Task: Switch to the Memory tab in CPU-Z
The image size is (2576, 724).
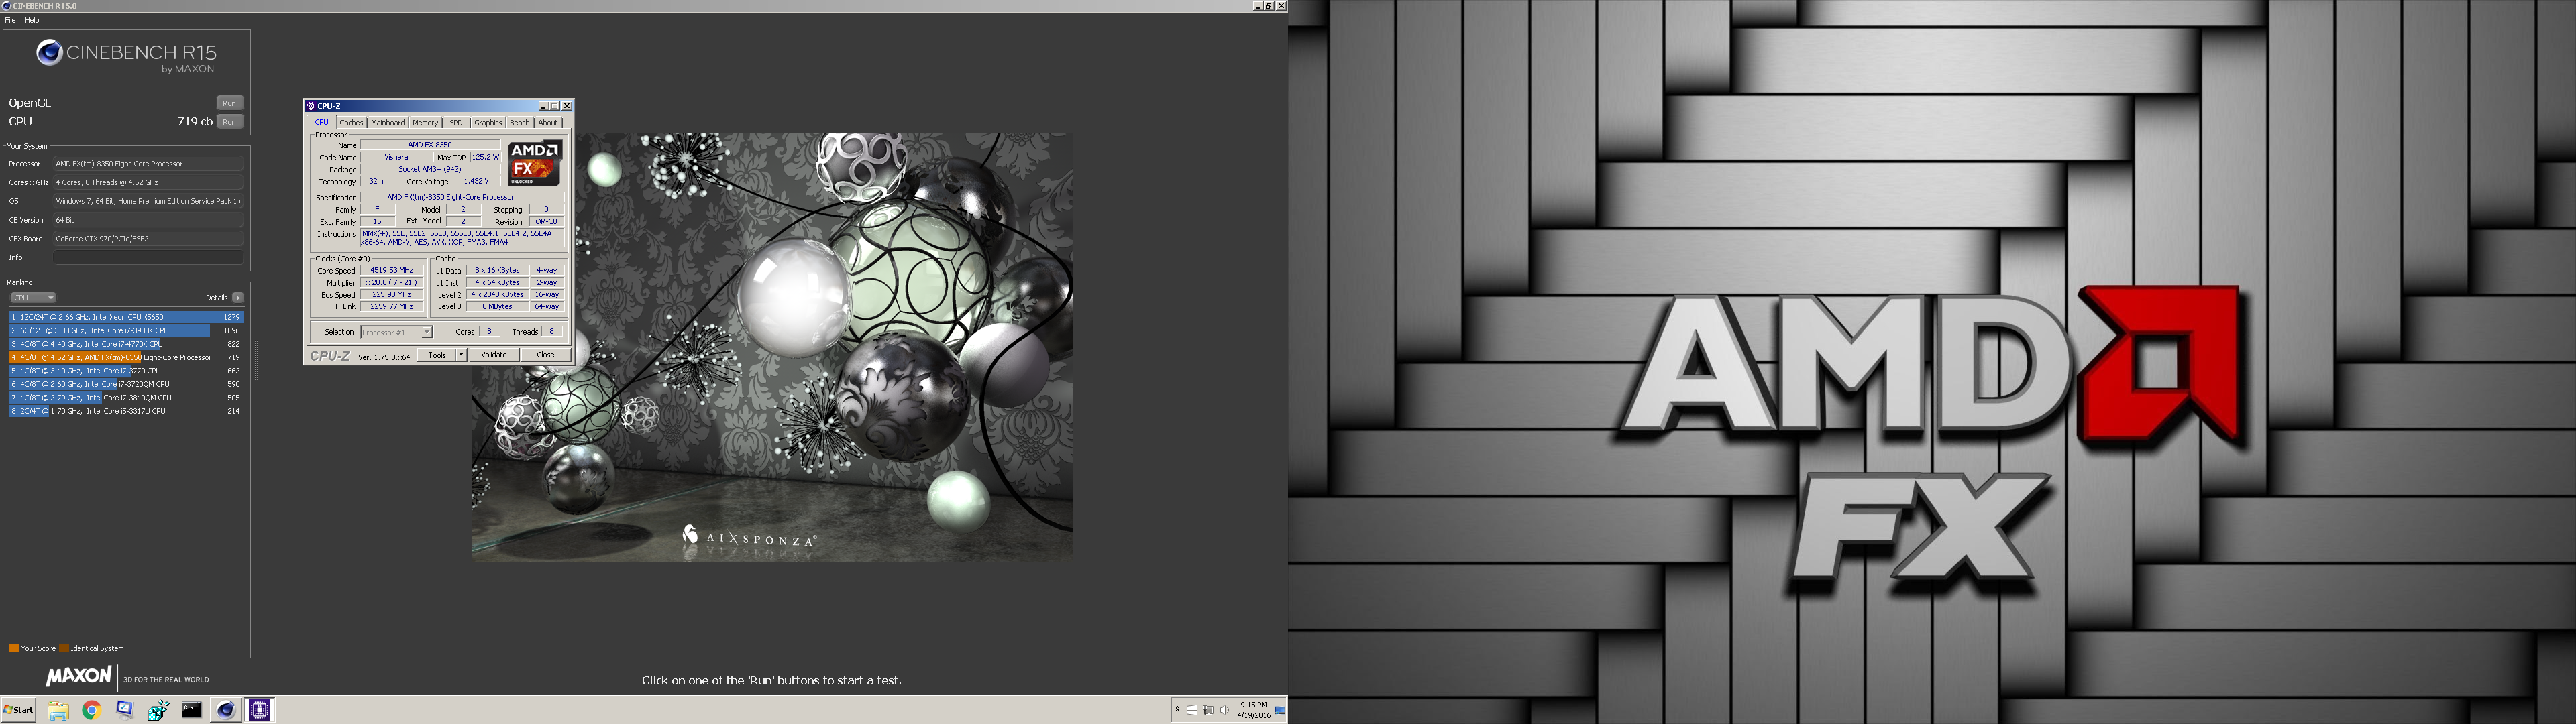Action: [x=425, y=123]
